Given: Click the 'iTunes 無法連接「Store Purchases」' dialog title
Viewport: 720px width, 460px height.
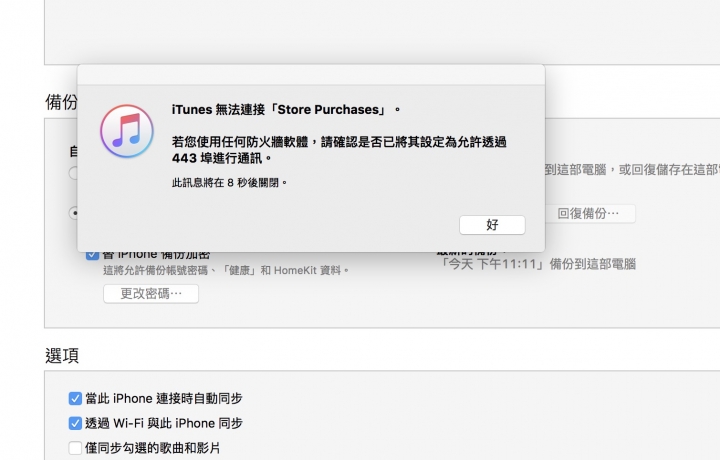Looking at the screenshot, I should click(x=286, y=110).
